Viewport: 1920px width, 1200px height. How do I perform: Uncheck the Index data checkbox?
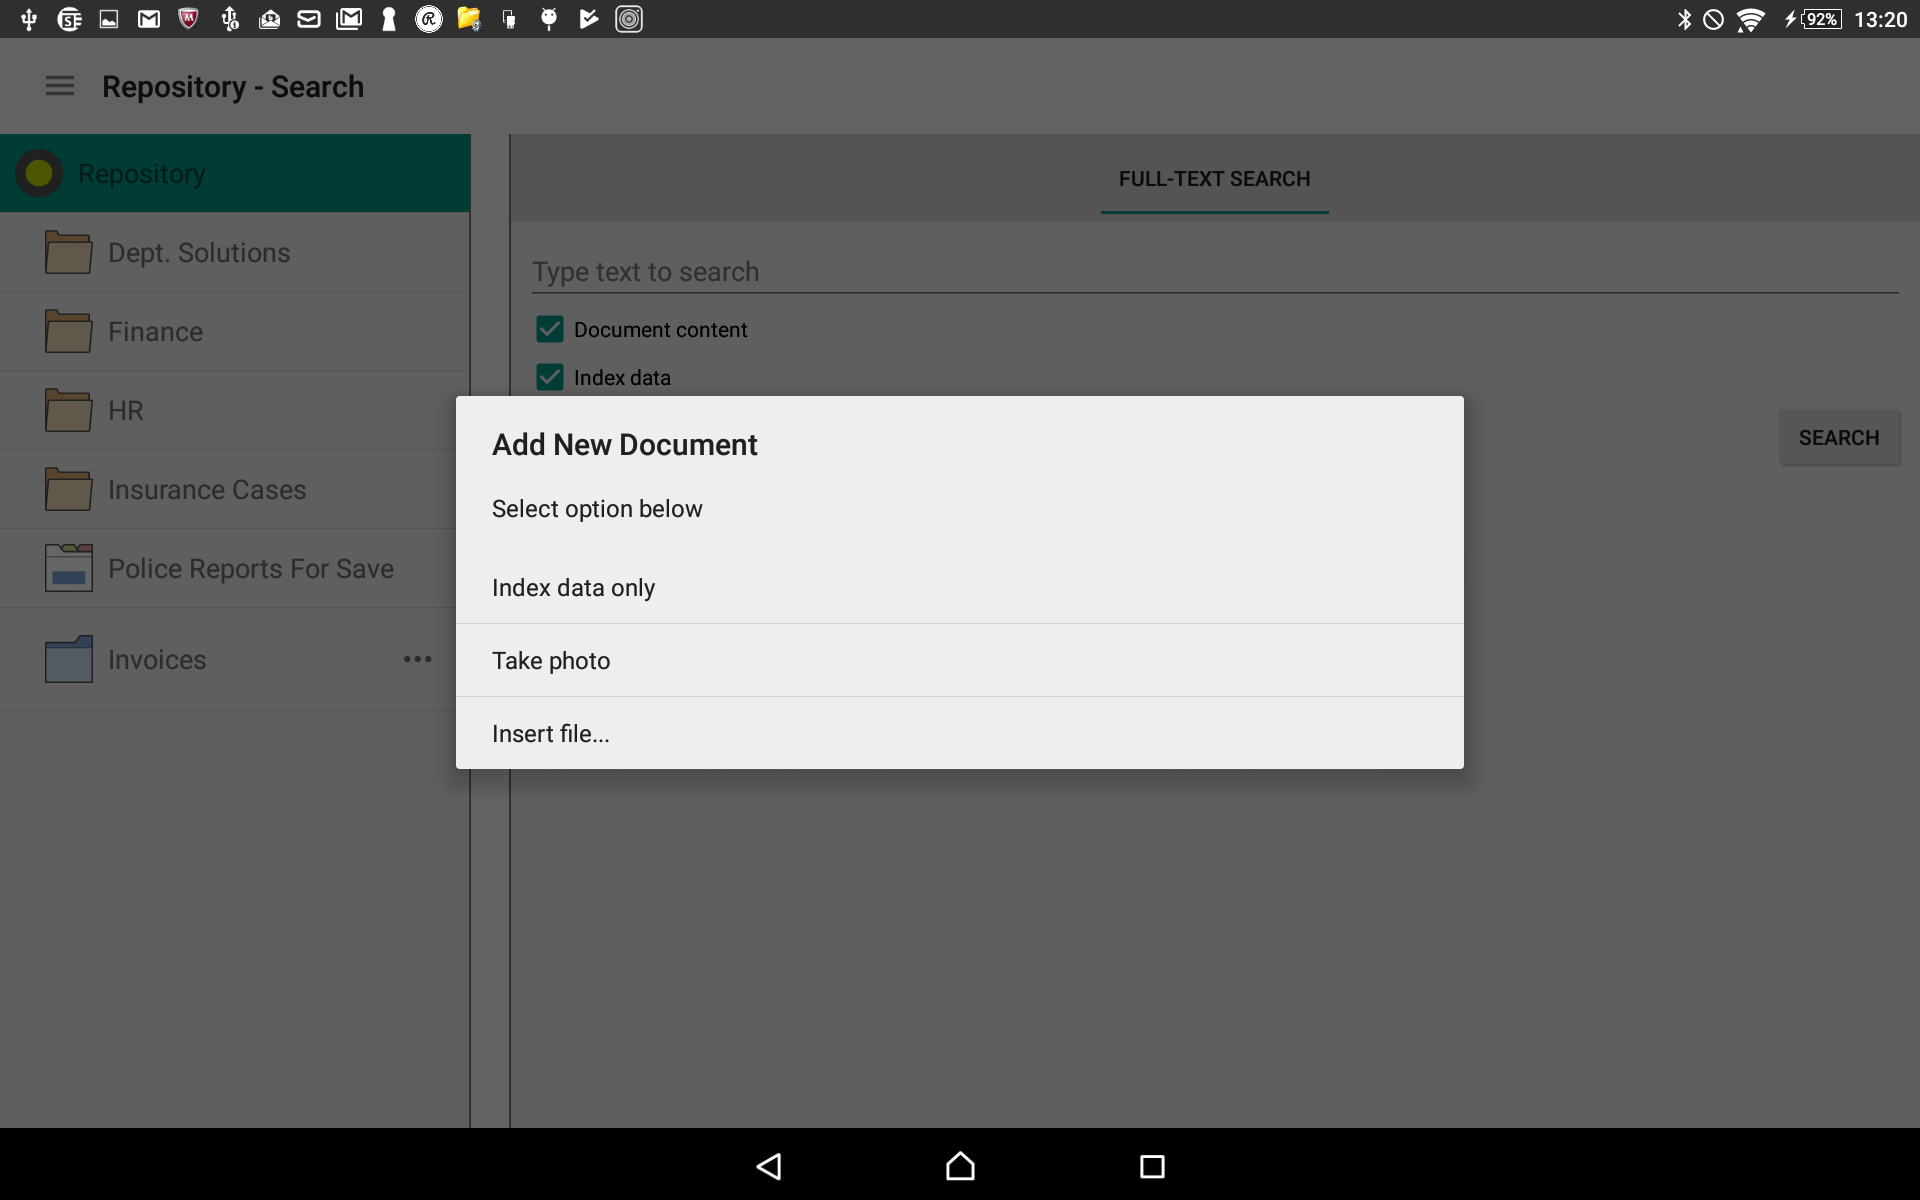(550, 377)
